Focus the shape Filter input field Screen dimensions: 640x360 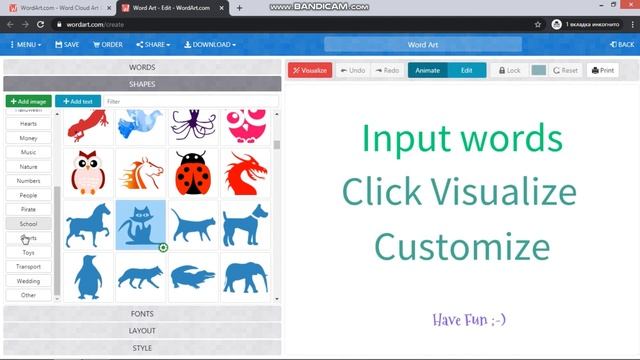(191, 101)
